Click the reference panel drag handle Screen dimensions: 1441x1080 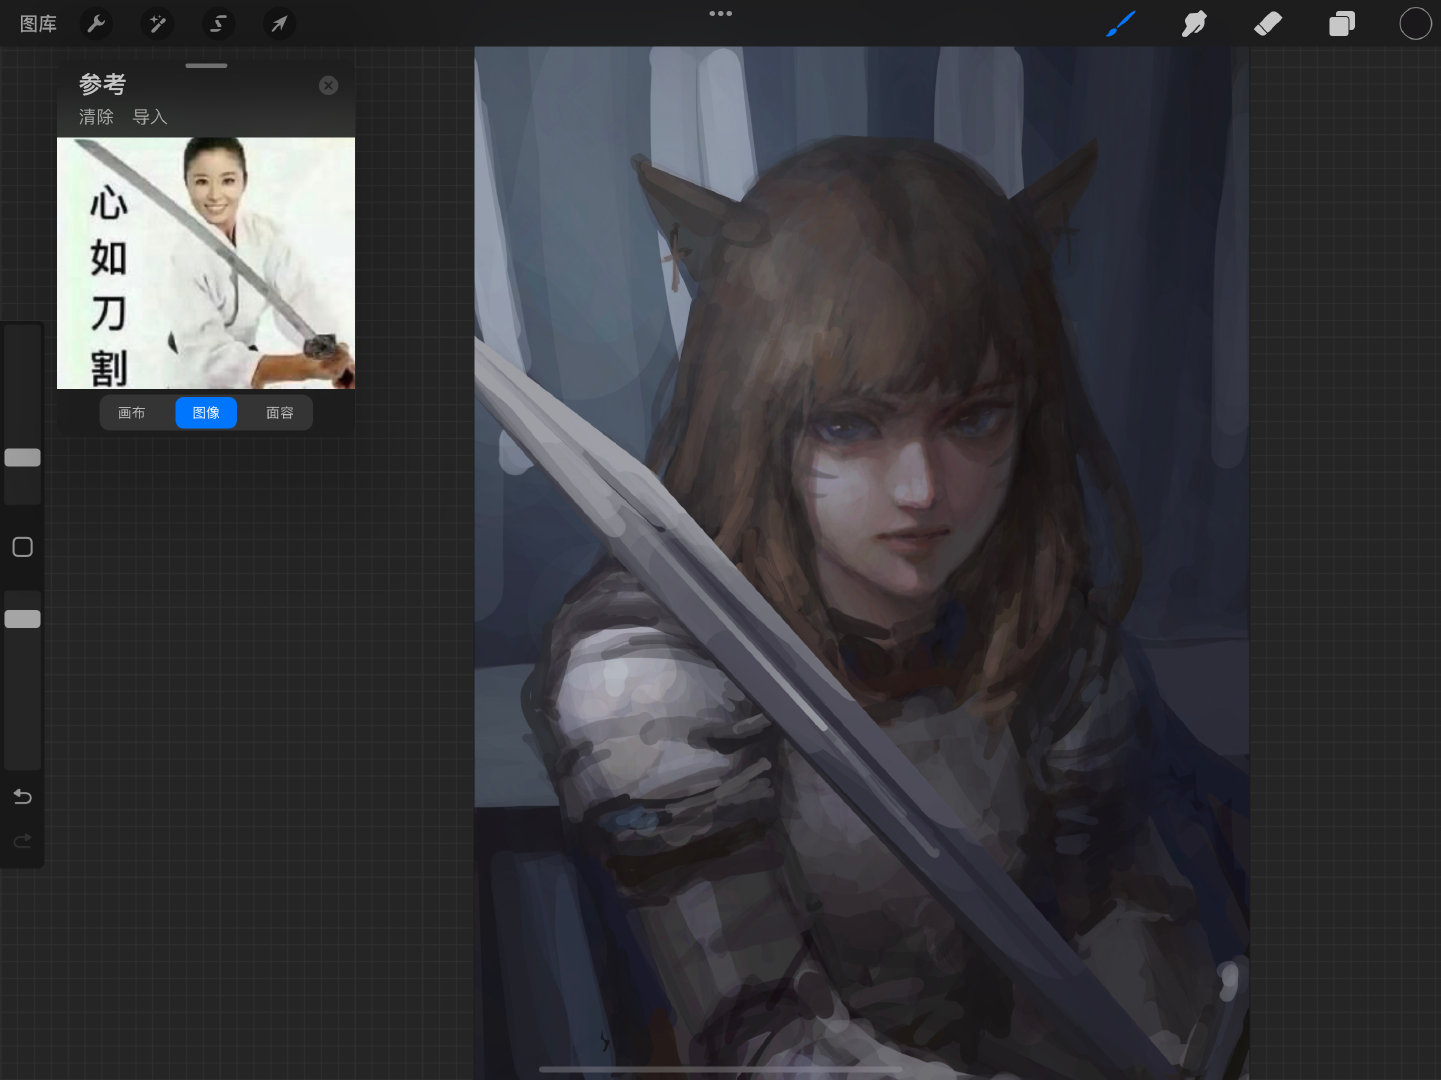[x=206, y=66]
